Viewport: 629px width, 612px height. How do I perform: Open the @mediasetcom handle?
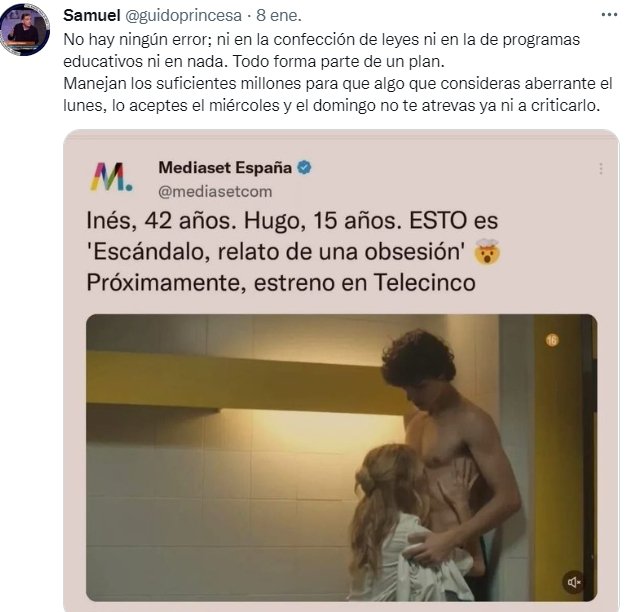tap(215, 192)
